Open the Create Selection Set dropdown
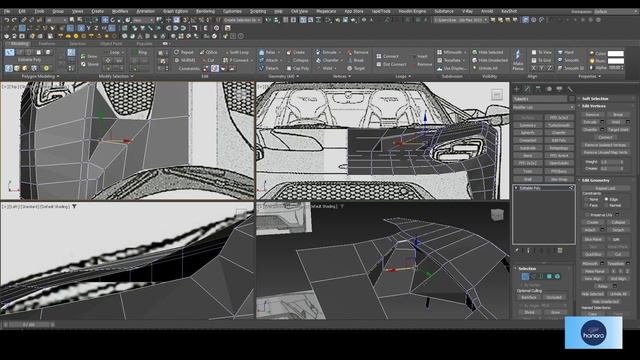The height and width of the screenshot is (360, 640). pos(242,20)
